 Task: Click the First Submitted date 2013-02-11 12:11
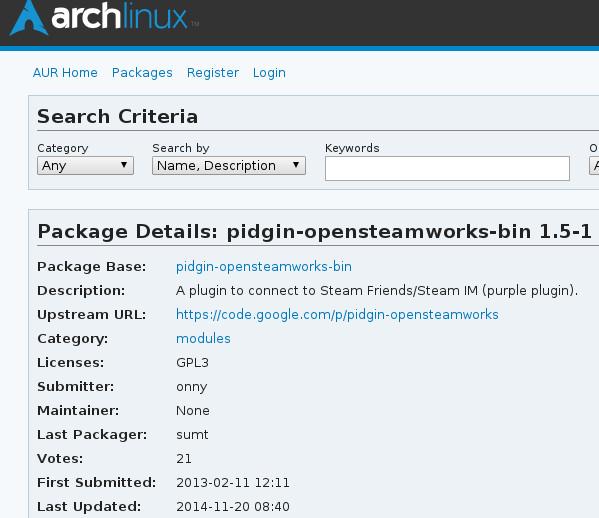point(233,483)
